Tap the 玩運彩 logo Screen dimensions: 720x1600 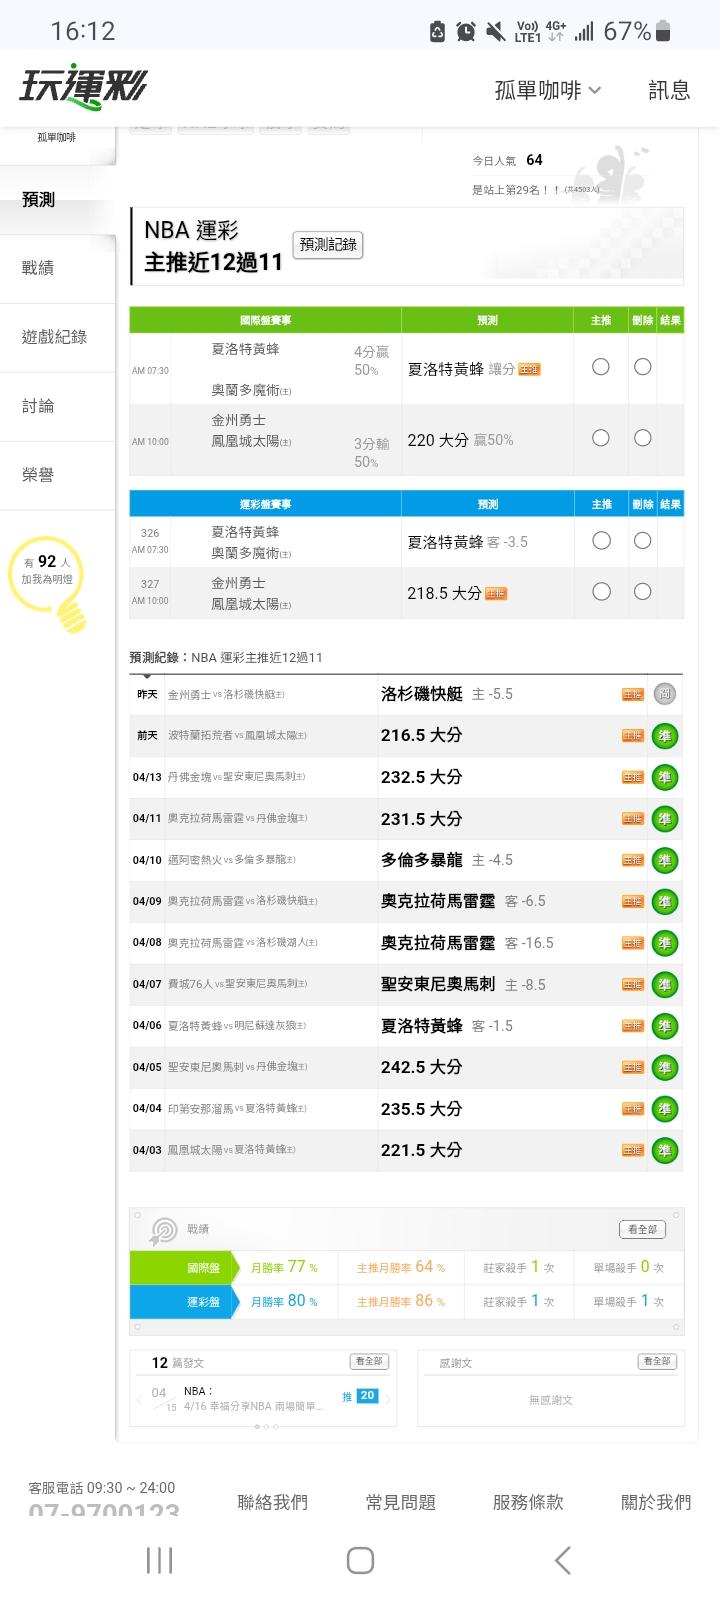(x=82, y=88)
